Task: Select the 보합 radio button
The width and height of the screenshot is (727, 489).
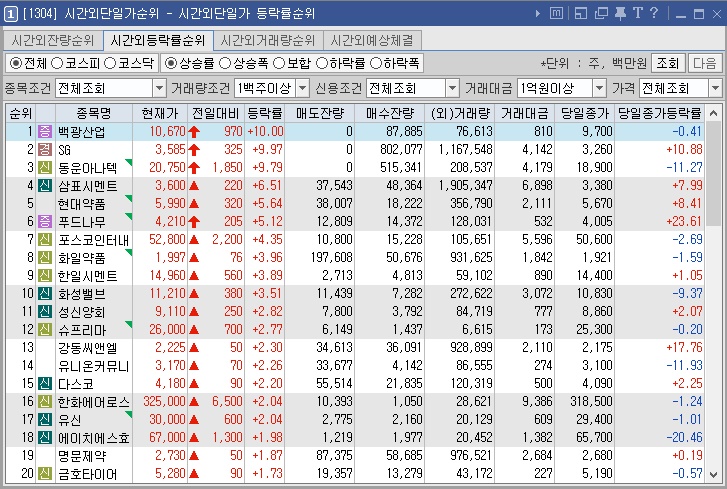Action: [279, 63]
